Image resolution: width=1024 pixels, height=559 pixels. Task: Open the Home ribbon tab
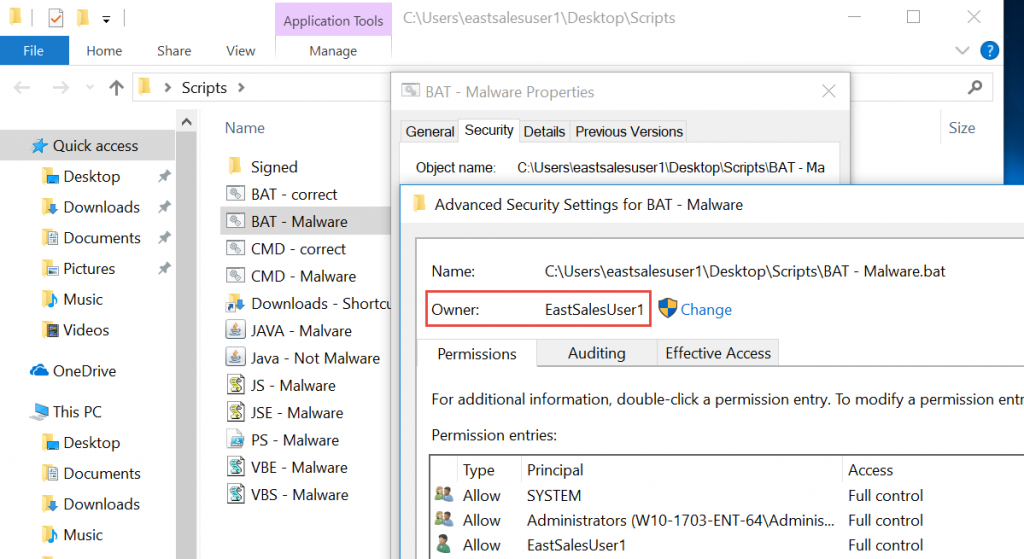pos(104,50)
